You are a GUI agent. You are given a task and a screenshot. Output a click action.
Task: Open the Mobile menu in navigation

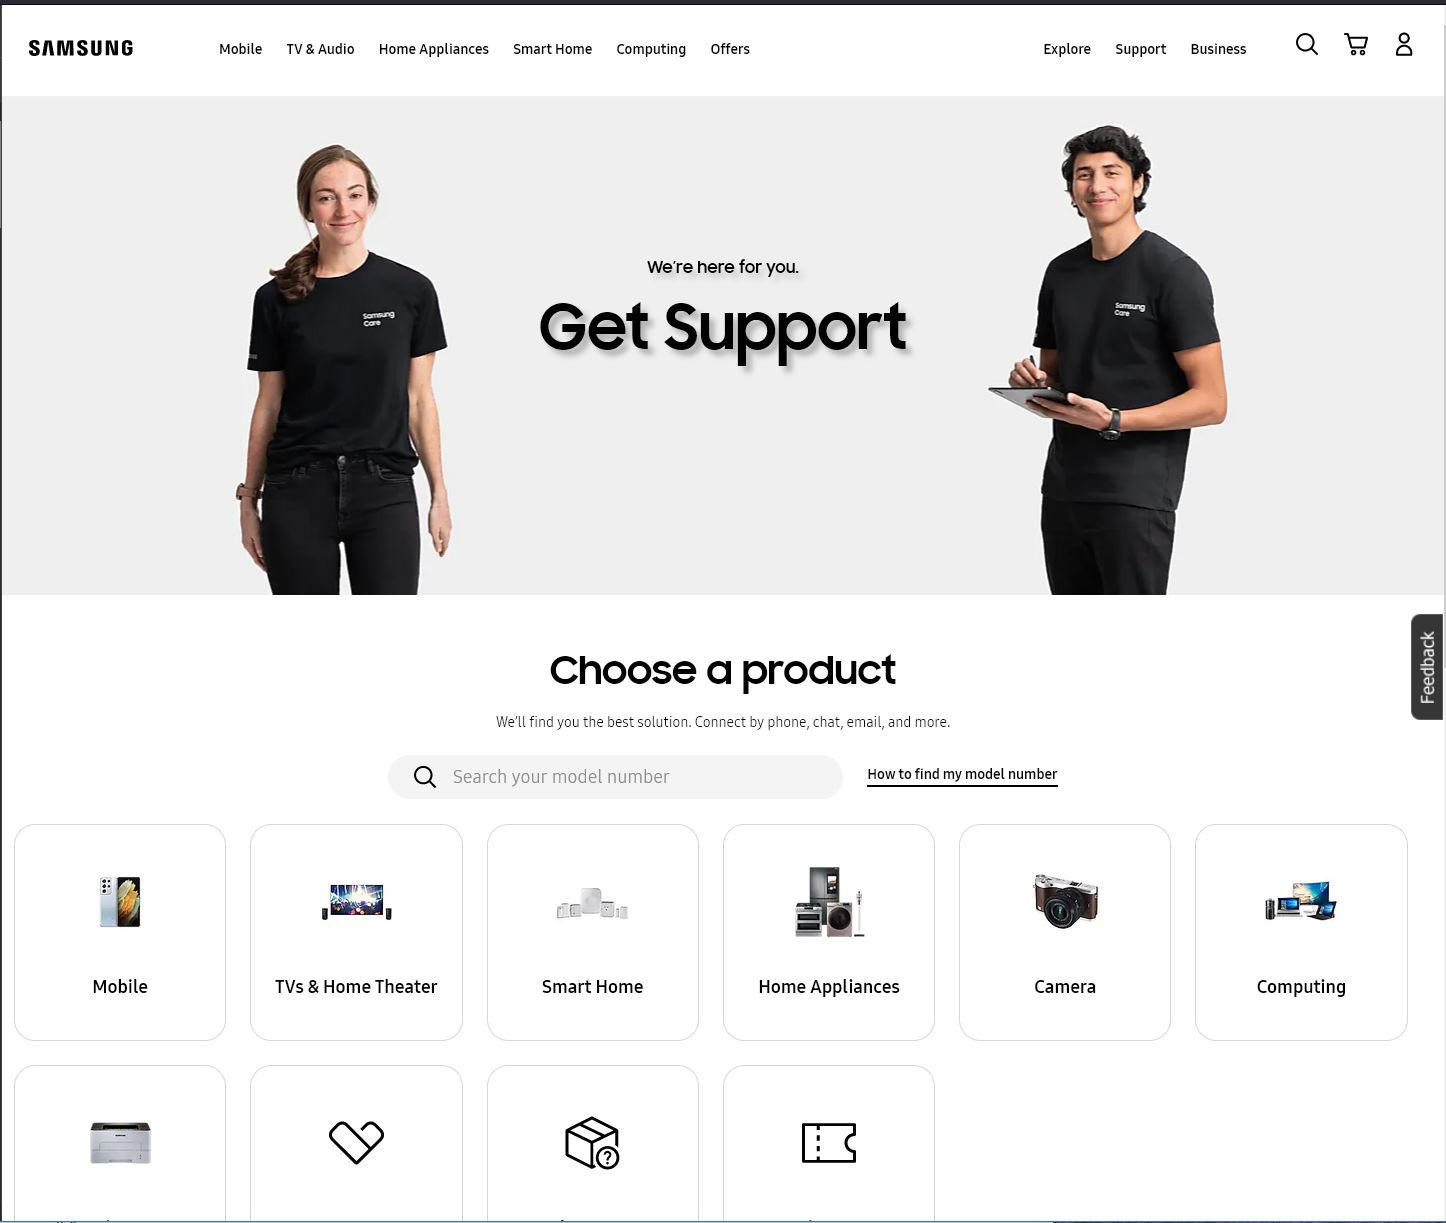(x=240, y=49)
